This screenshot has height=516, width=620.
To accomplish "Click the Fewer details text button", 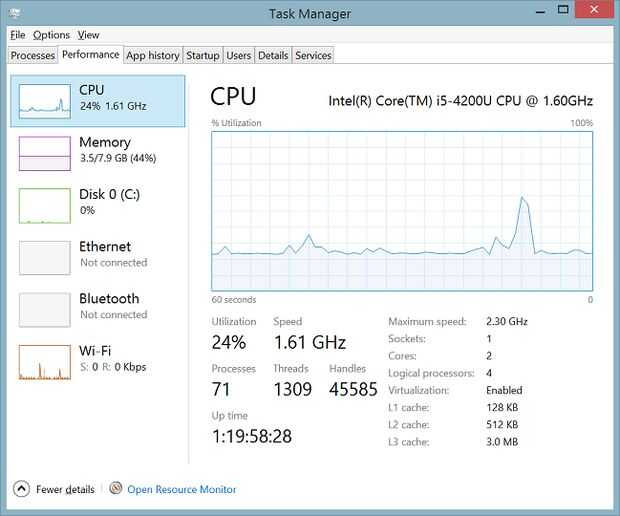I will tap(65, 490).
